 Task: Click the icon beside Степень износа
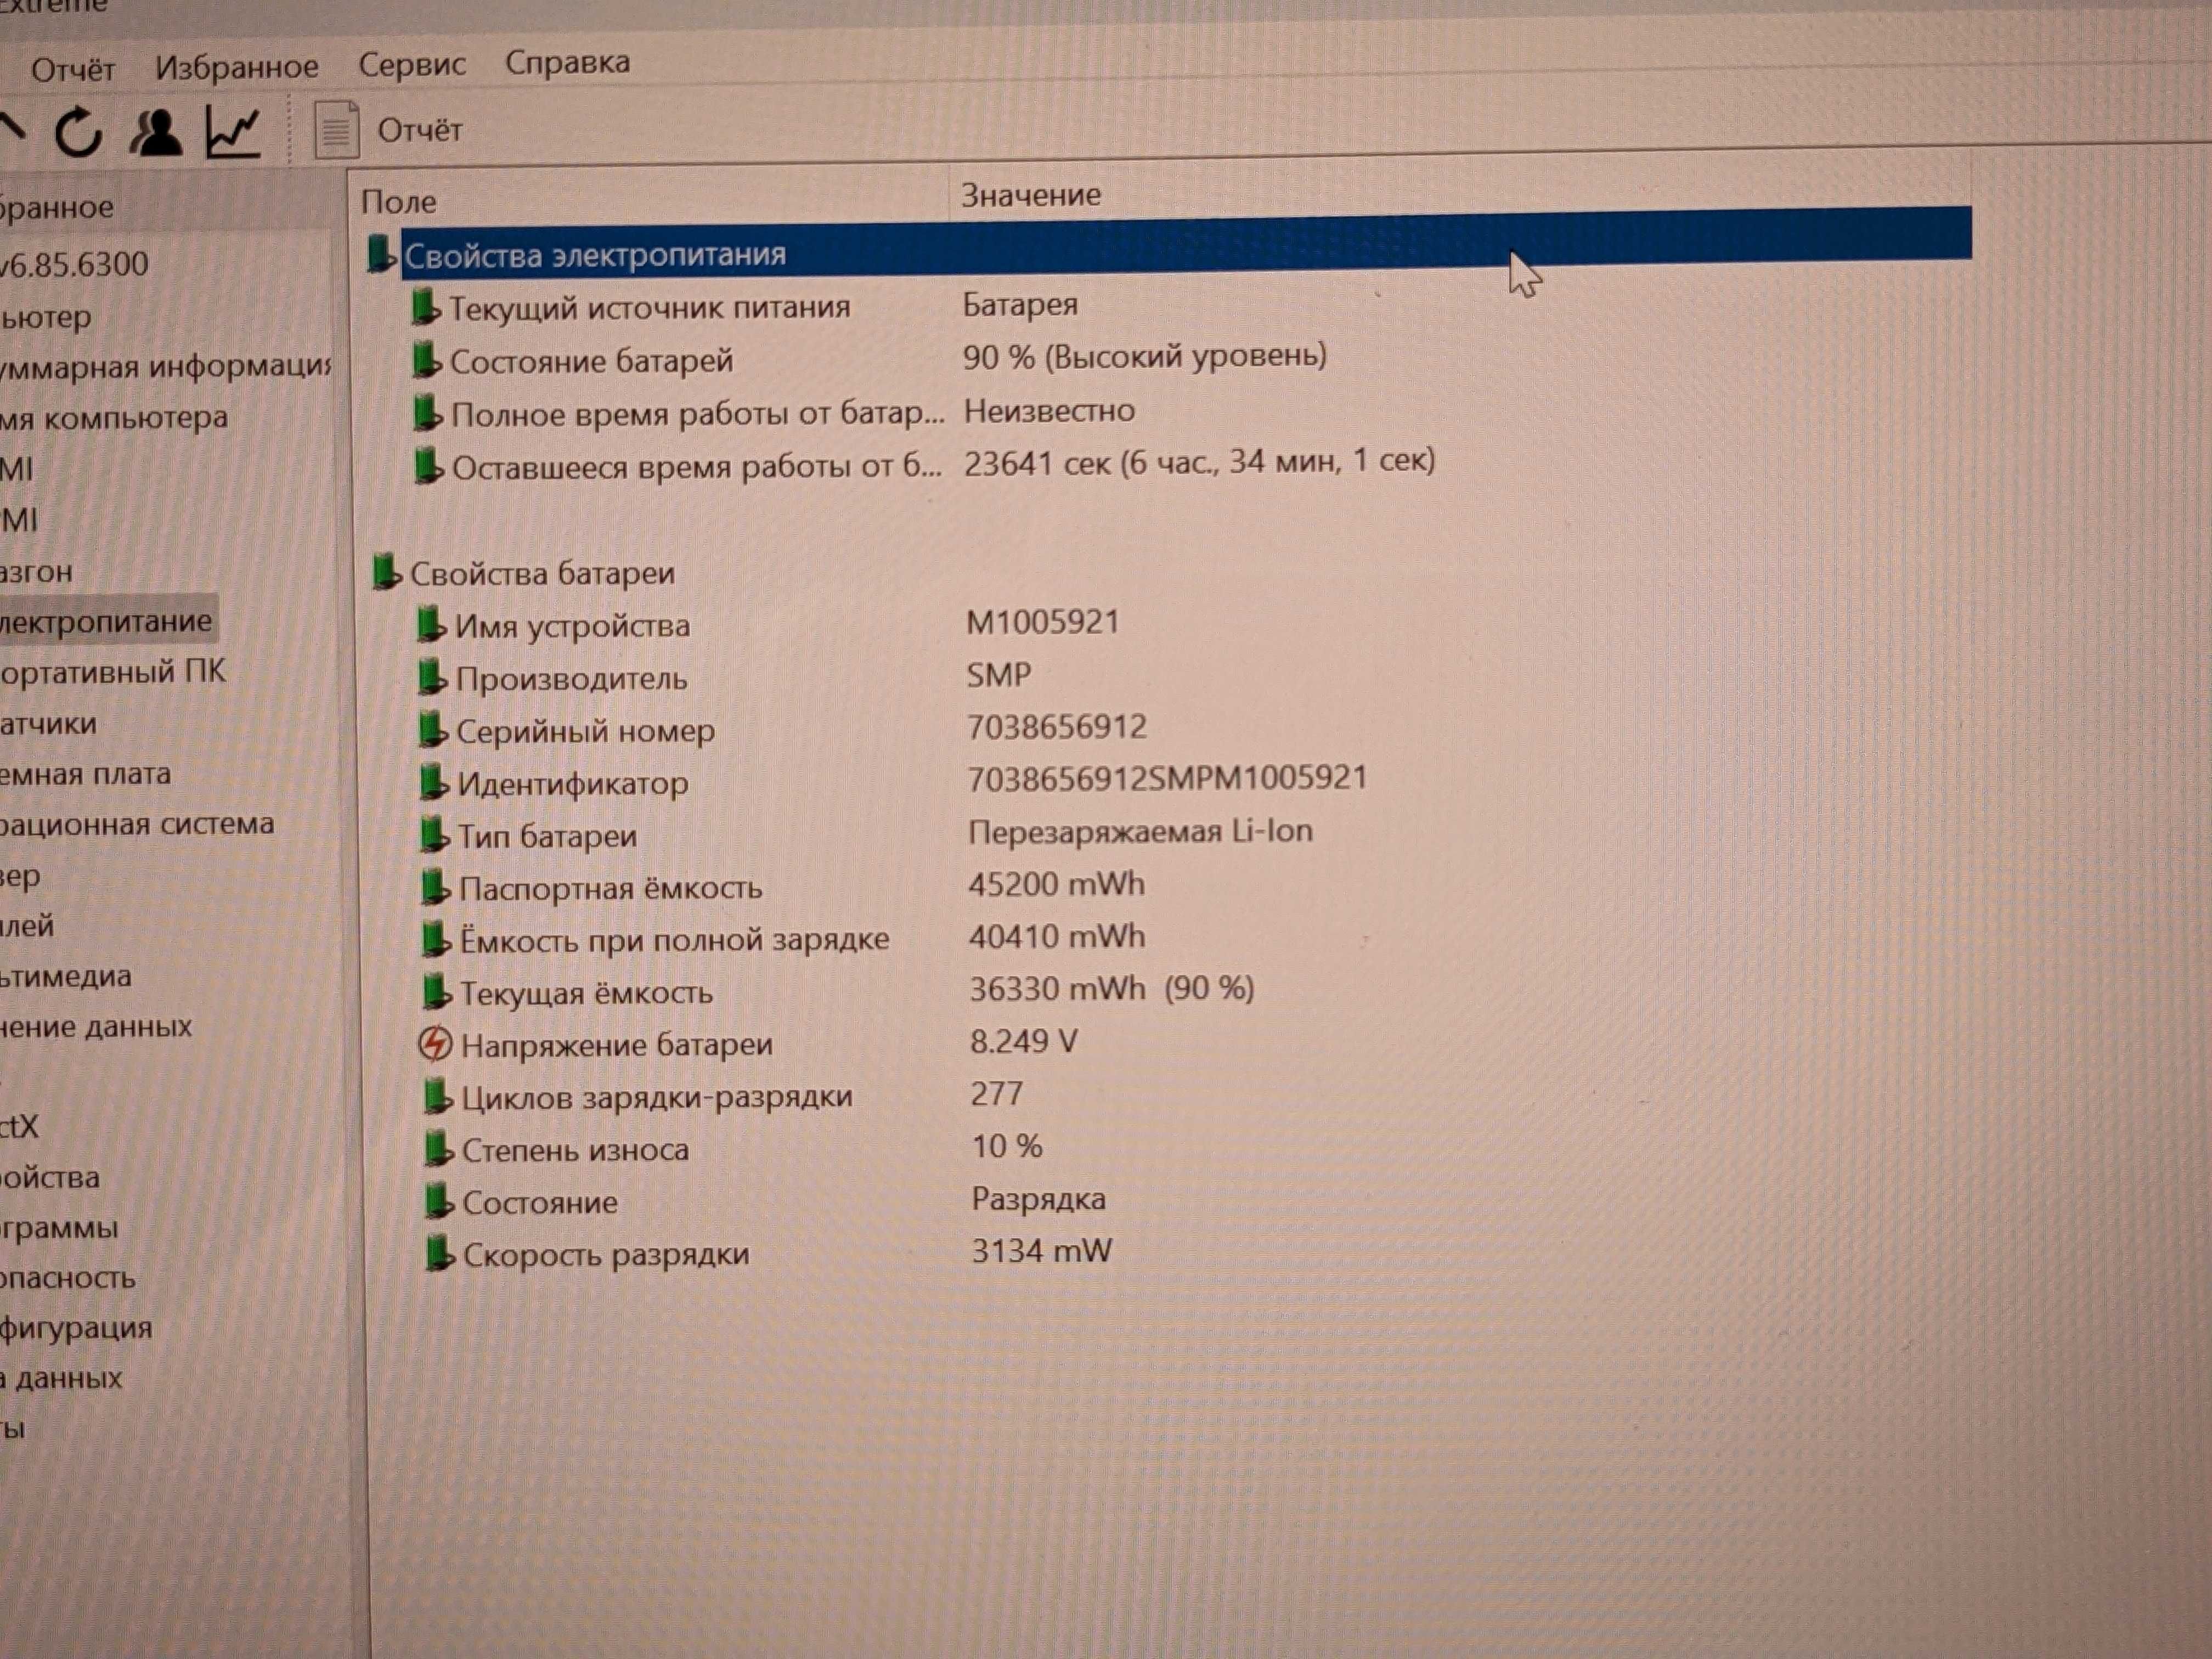click(439, 1150)
